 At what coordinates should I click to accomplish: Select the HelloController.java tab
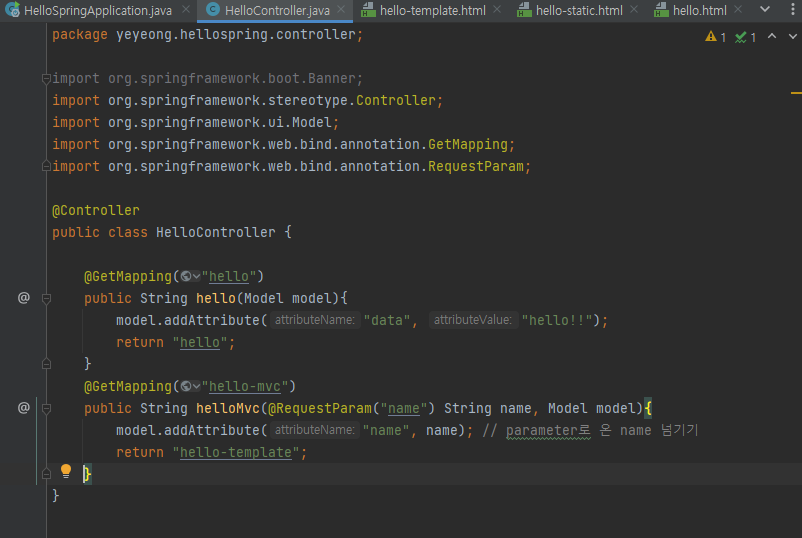tap(277, 10)
